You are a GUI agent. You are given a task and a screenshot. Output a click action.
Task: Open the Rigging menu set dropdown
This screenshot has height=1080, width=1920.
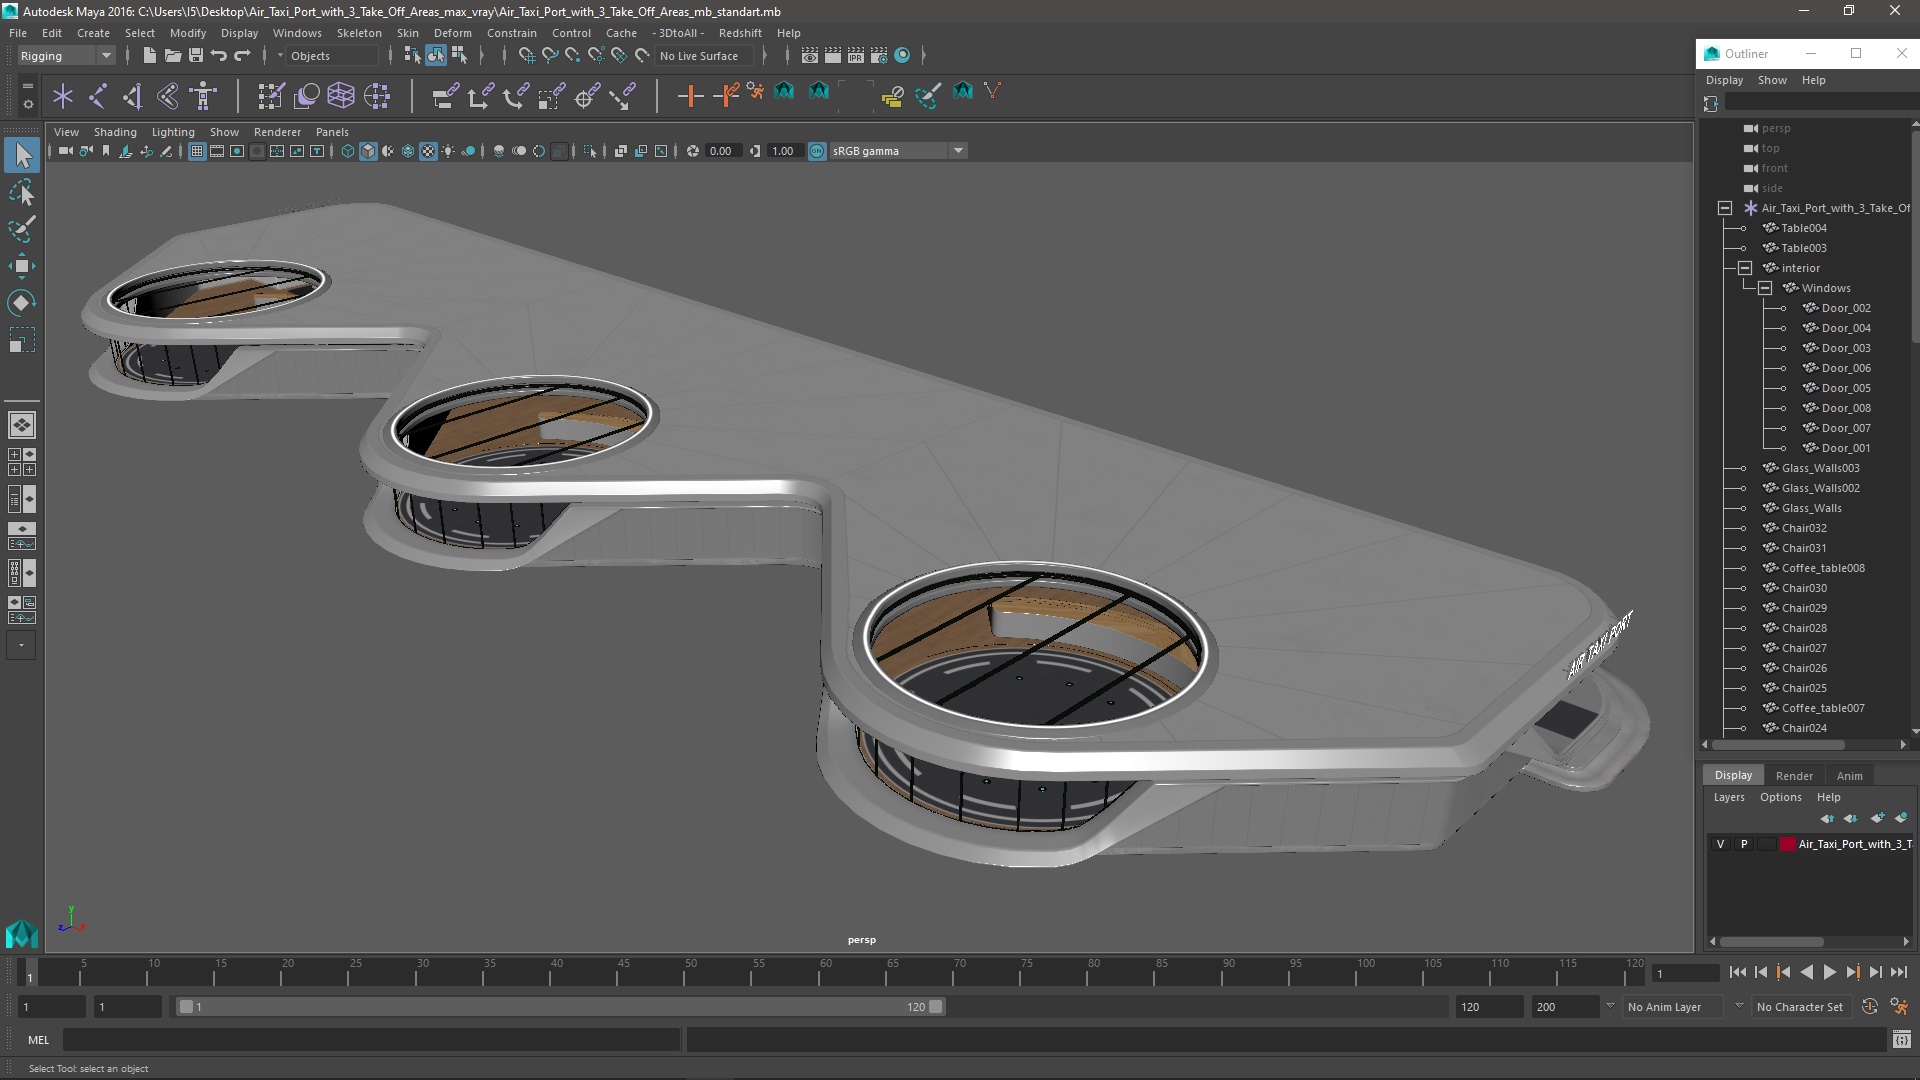[x=66, y=56]
